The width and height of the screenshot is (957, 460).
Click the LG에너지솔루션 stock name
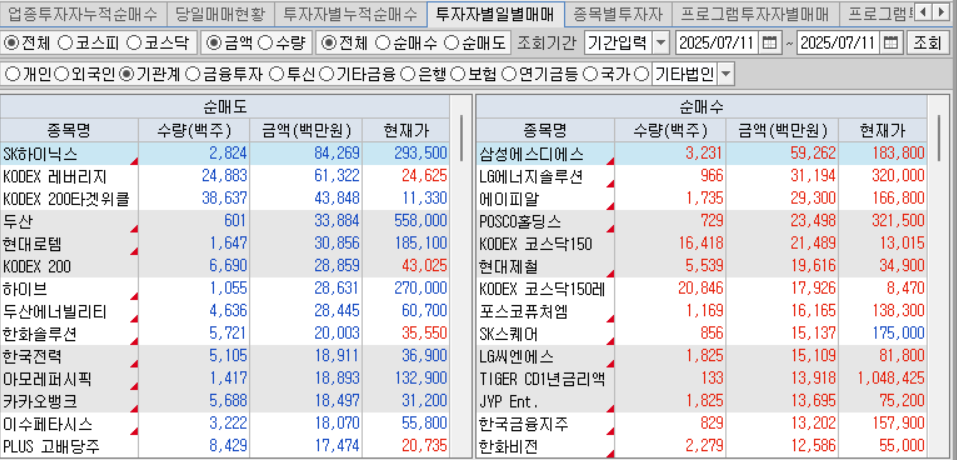(x=530, y=176)
